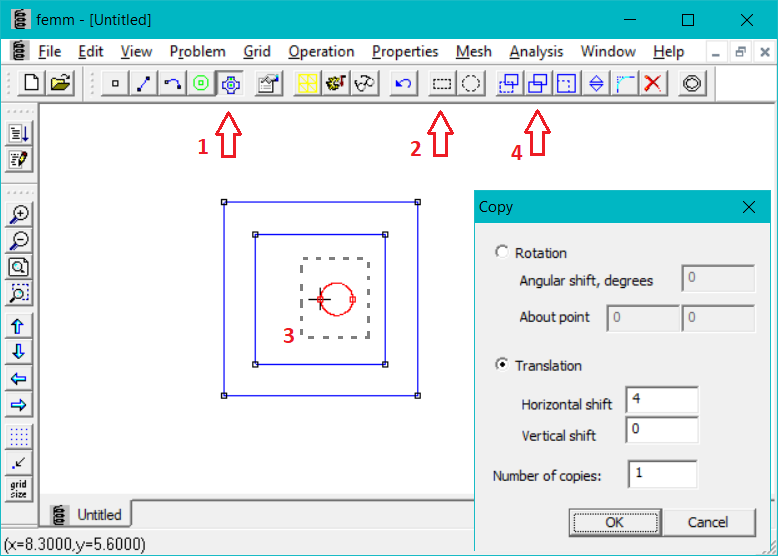Click the Horizontal shift input field
Screen dimensions: 778x556
[x=661, y=400]
